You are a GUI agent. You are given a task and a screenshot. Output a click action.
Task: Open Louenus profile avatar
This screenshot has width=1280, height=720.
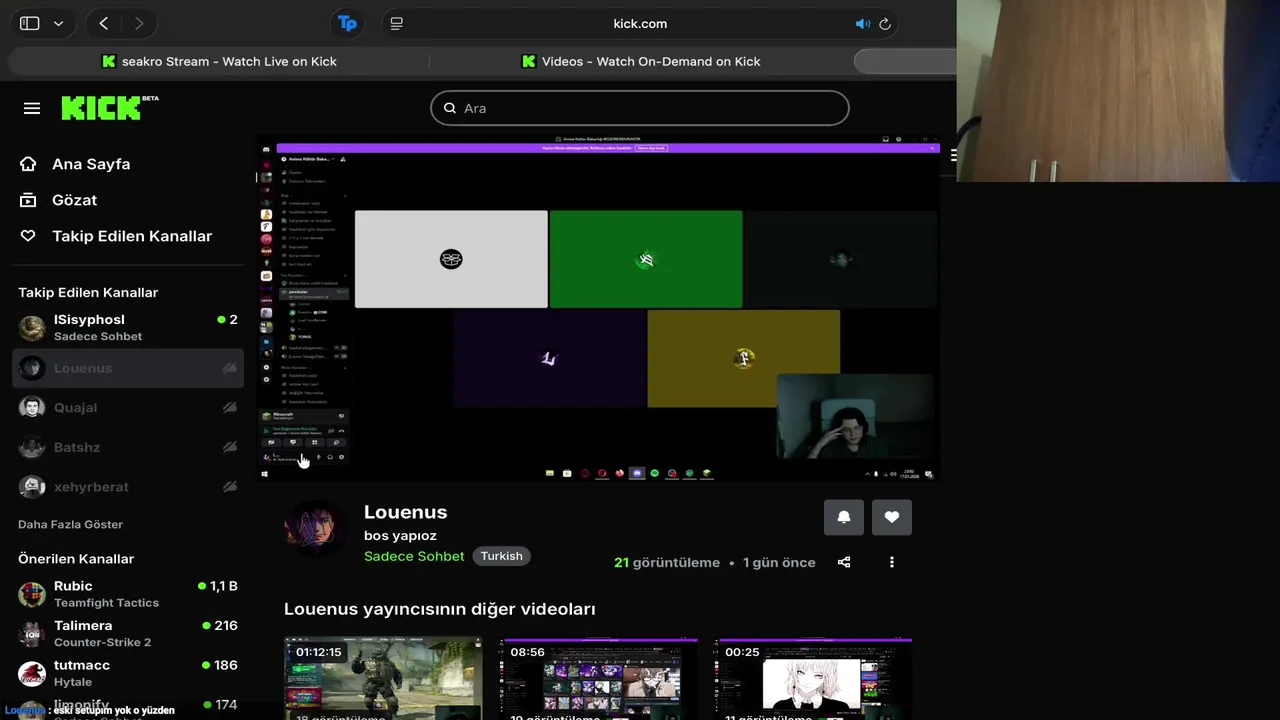click(x=316, y=529)
